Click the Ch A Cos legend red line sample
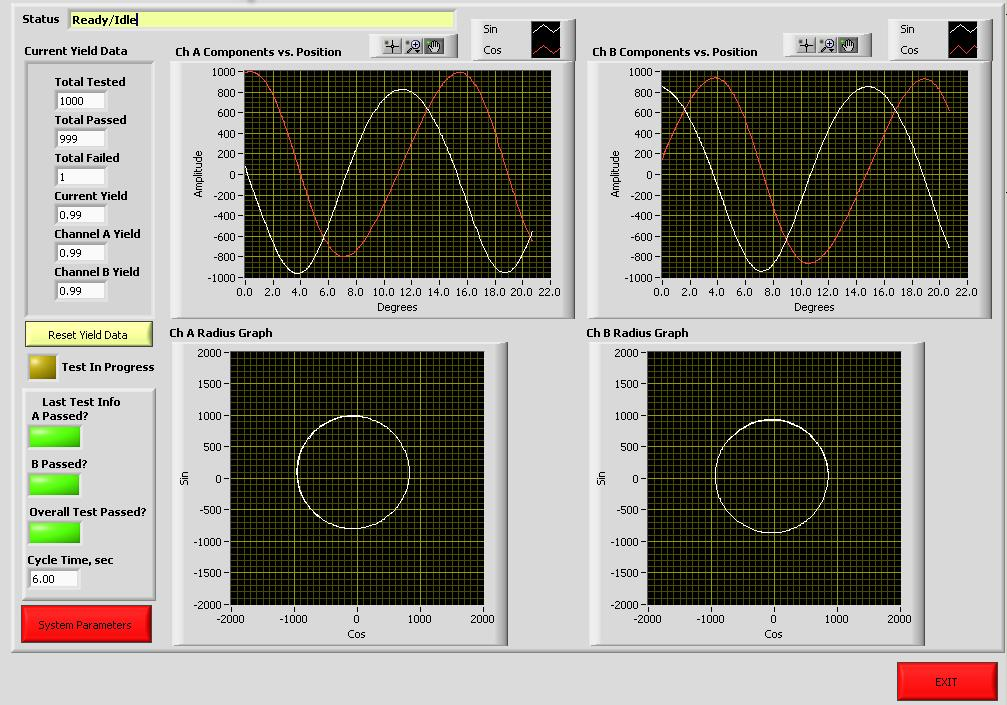Screen dimensions: 1007x705 click(546, 50)
